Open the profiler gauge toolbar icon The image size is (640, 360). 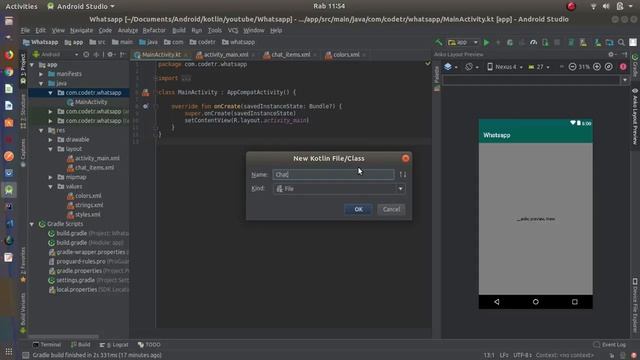(533, 42)
